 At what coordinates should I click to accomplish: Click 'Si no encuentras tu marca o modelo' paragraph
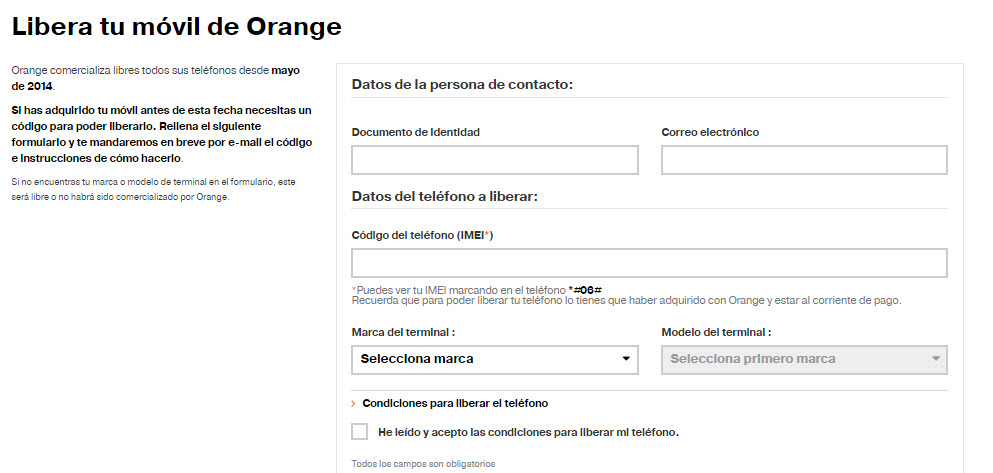click(x=154, y=189)
